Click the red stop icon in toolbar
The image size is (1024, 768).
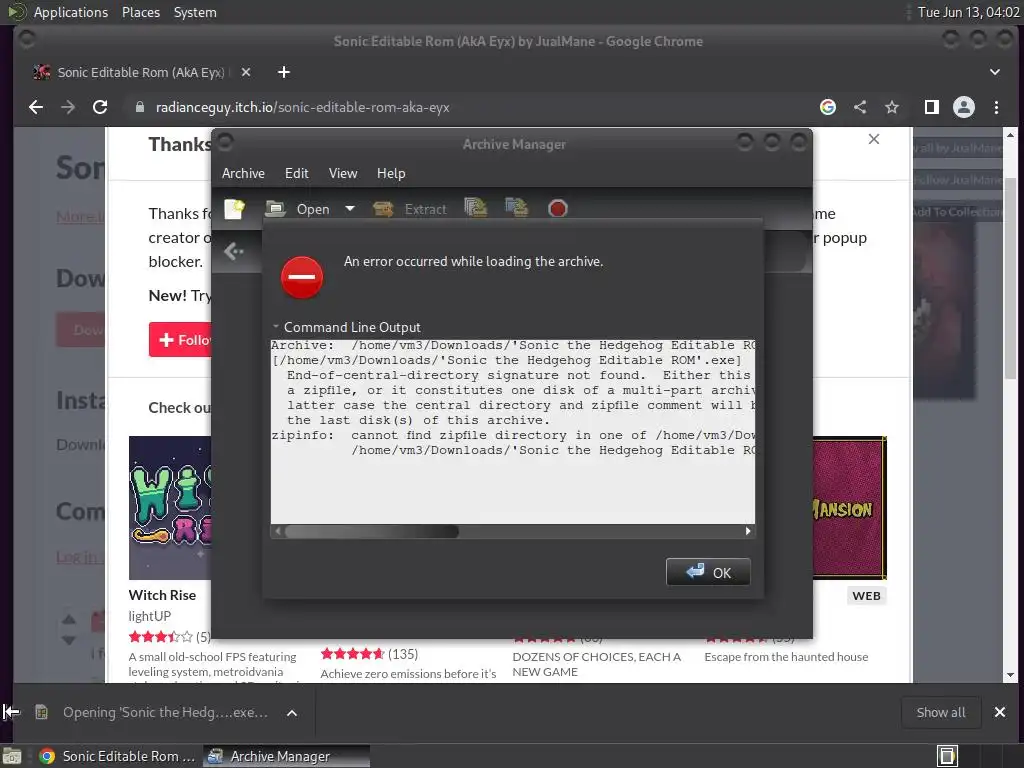(558, 208)
